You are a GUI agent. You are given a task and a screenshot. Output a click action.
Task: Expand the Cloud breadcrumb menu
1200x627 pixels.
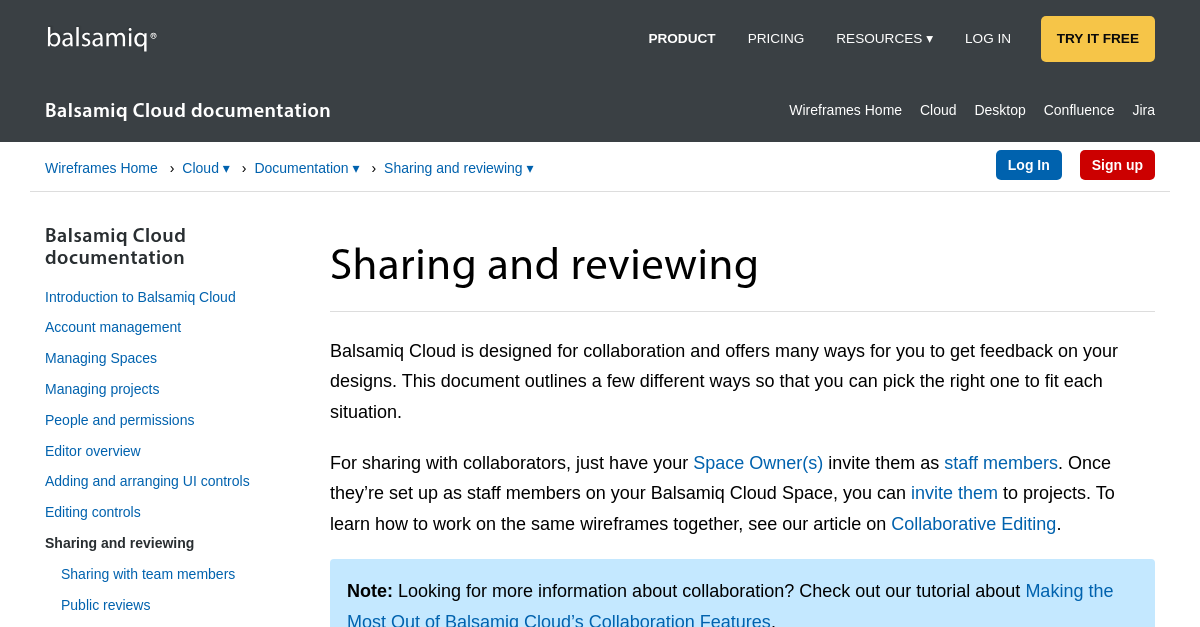point(205,168)
